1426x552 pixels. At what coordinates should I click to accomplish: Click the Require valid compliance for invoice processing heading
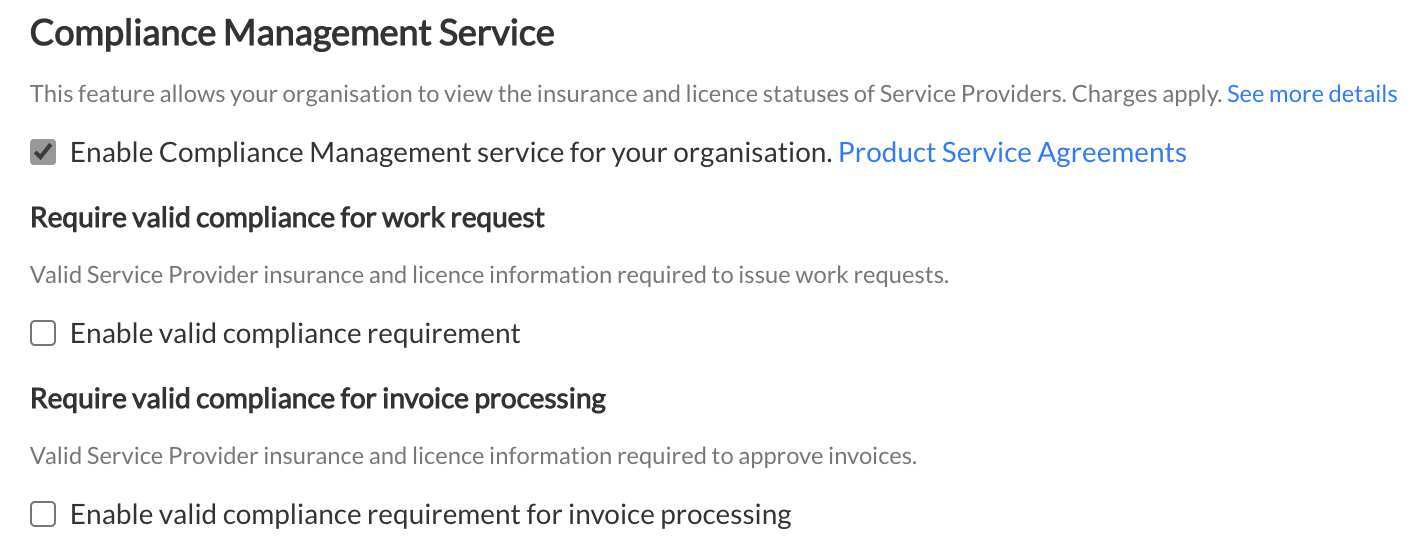(318, 398)
